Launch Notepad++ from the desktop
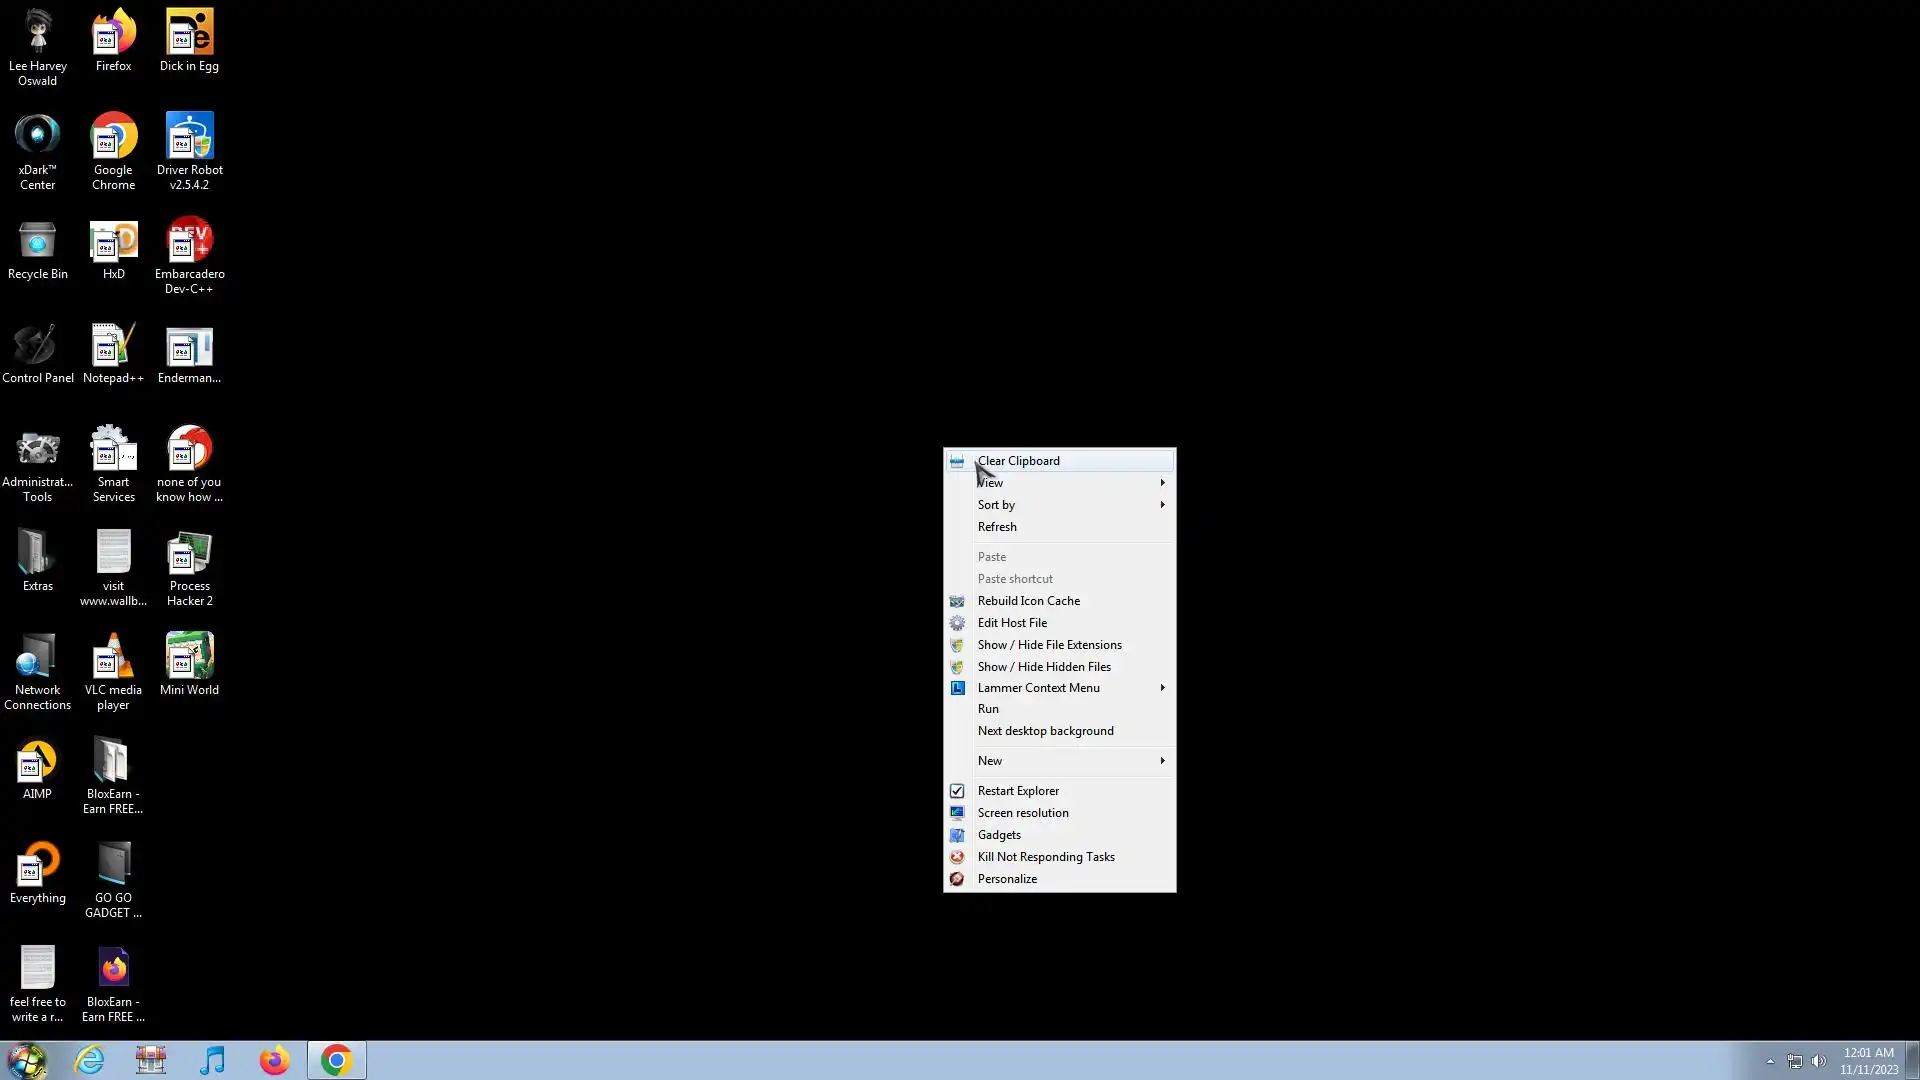The height and width of the screenshot is (1080, 1920). click(113, 347)
